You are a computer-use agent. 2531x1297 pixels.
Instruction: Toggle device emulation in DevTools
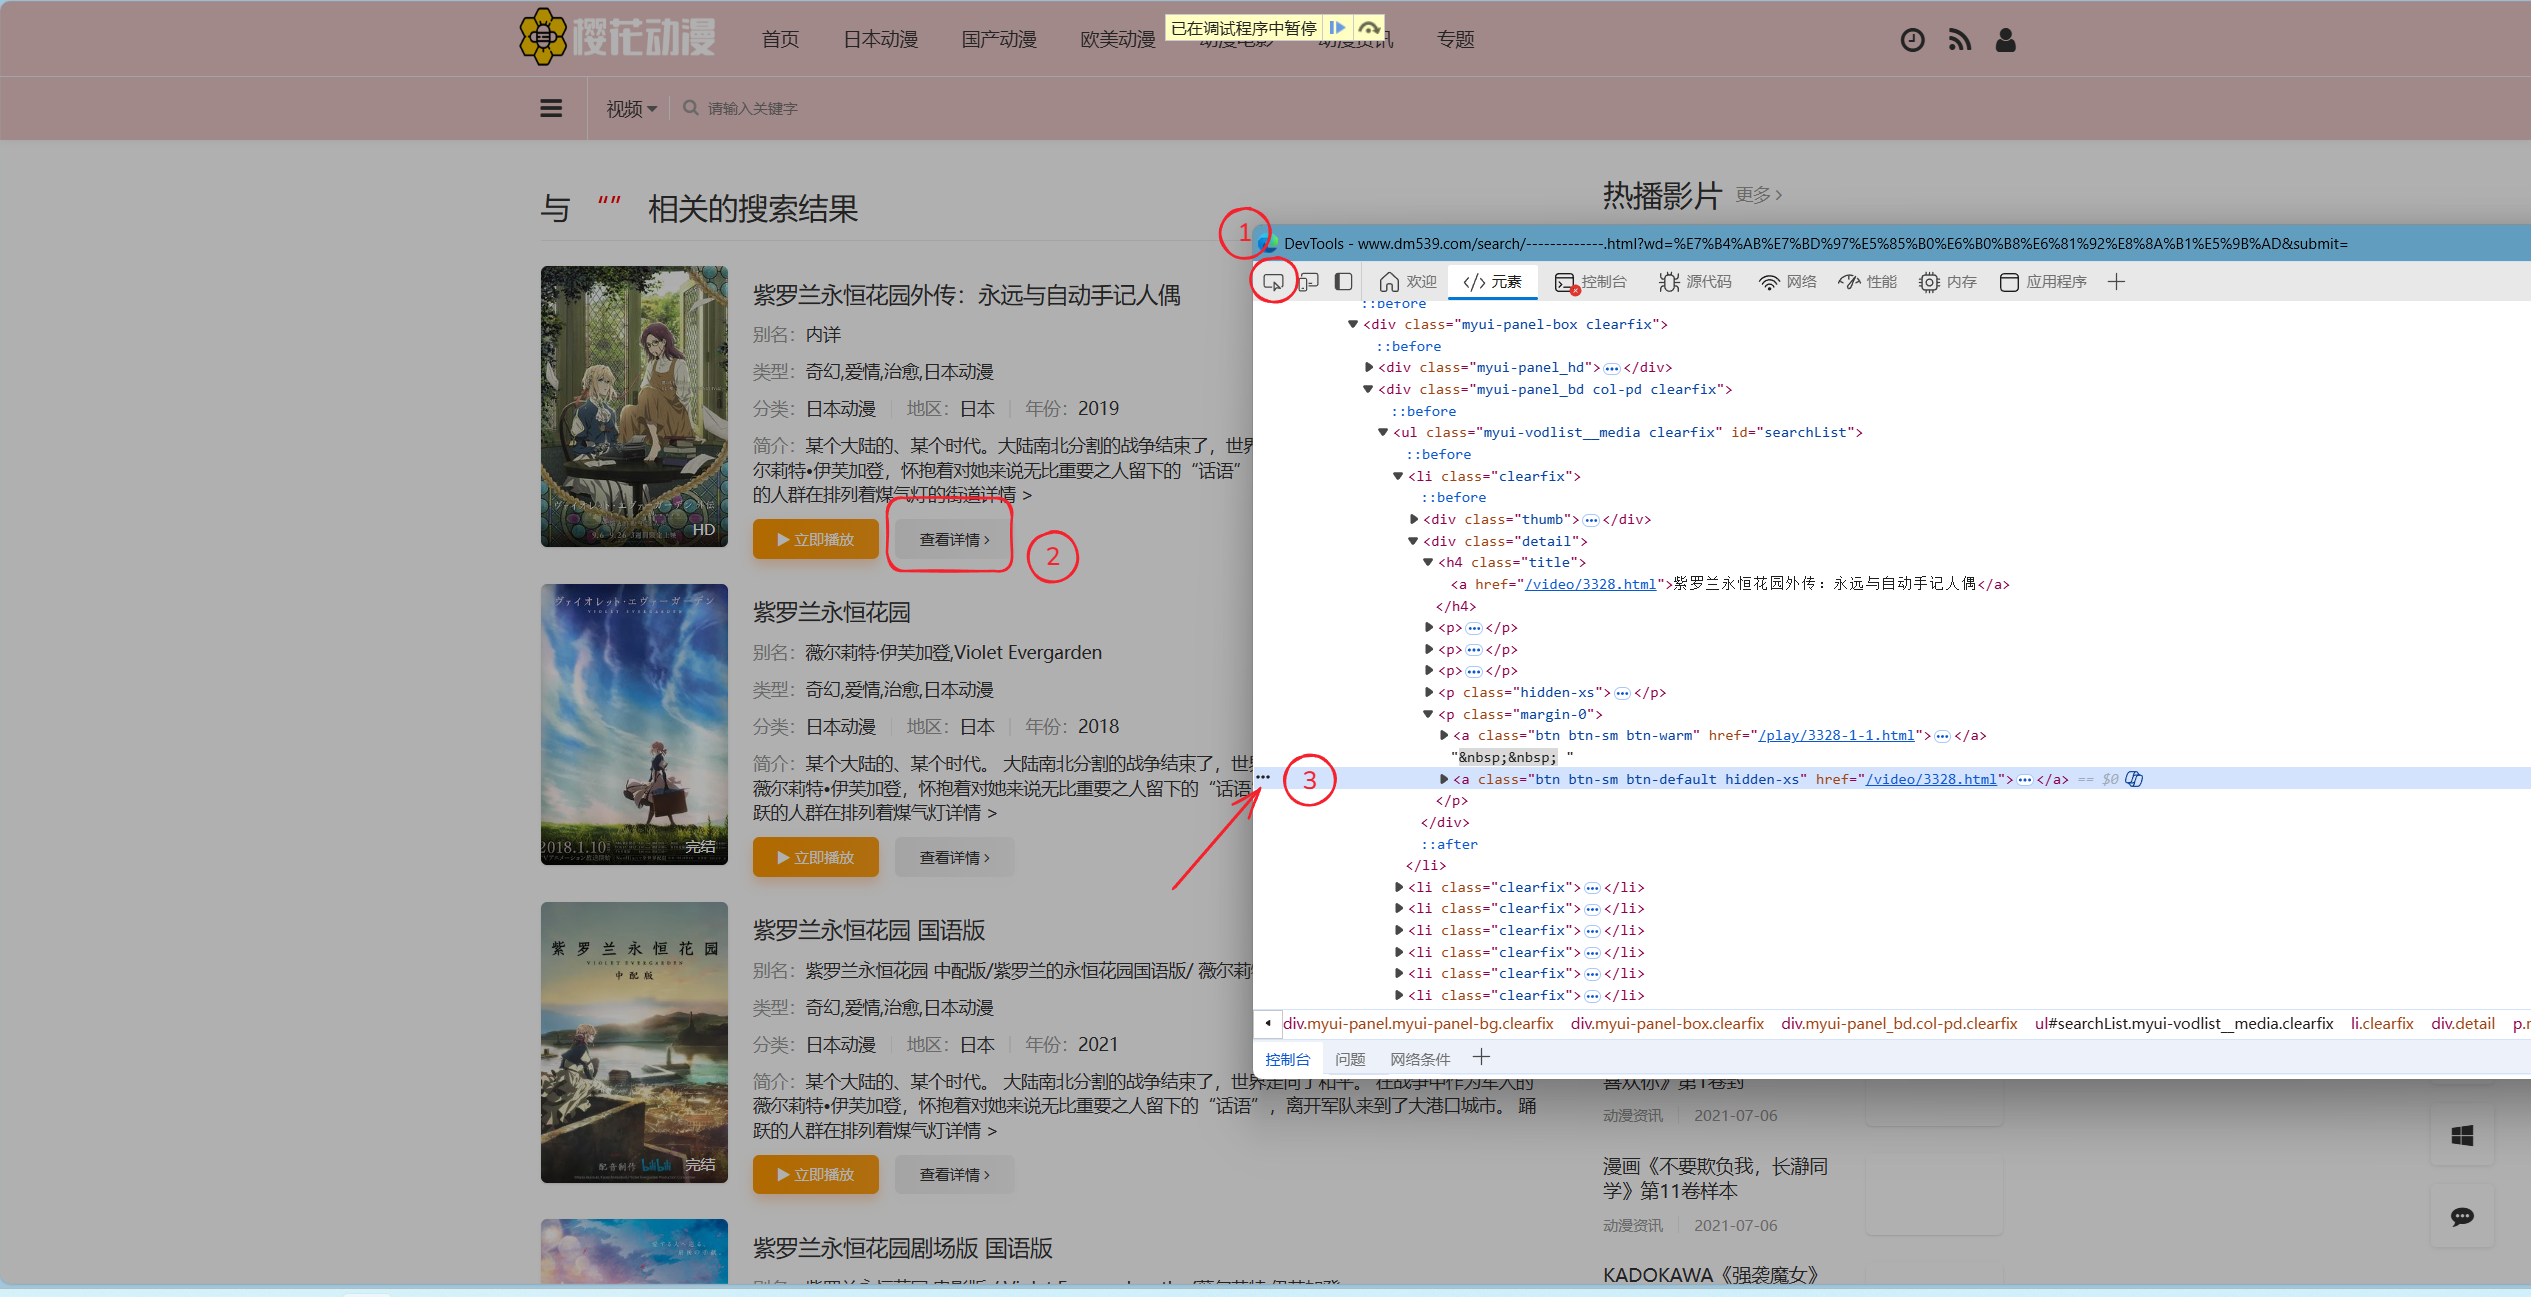click(x=1309, y=282)
